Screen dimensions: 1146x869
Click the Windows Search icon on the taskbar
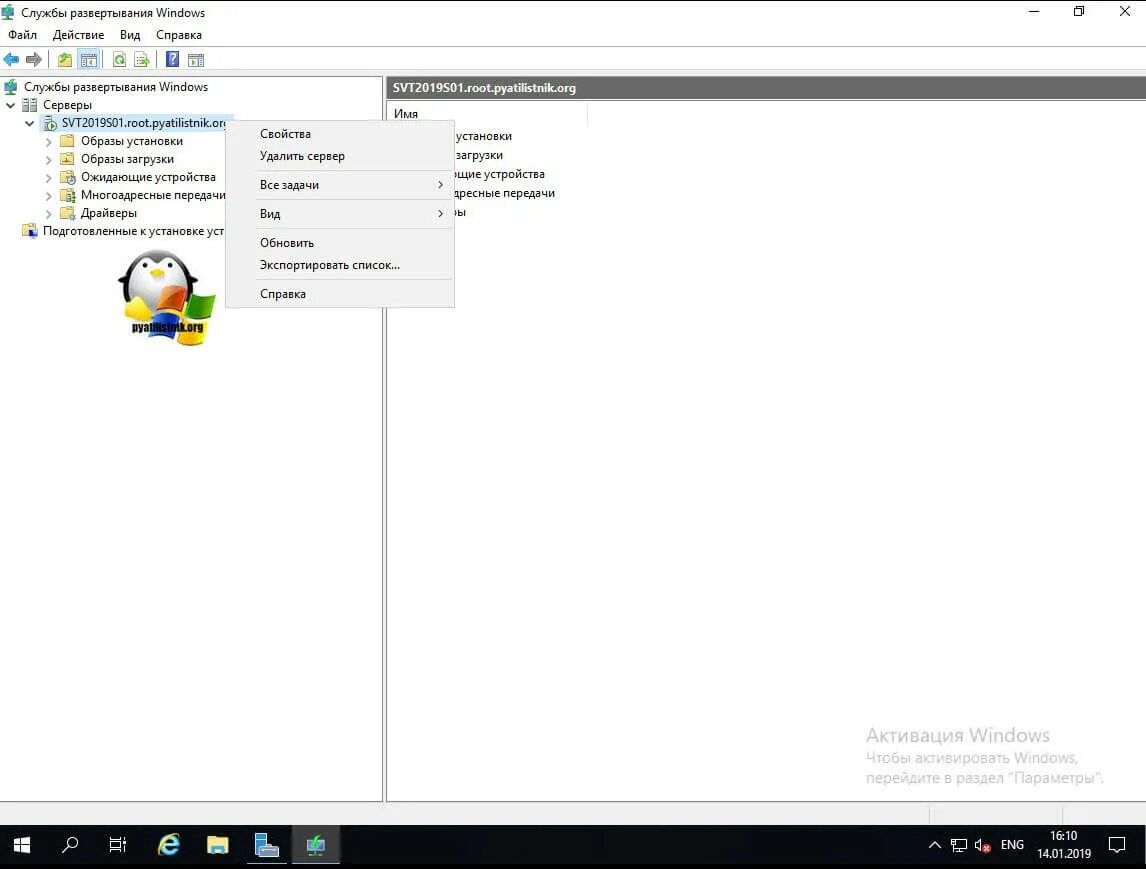(69, 845)
